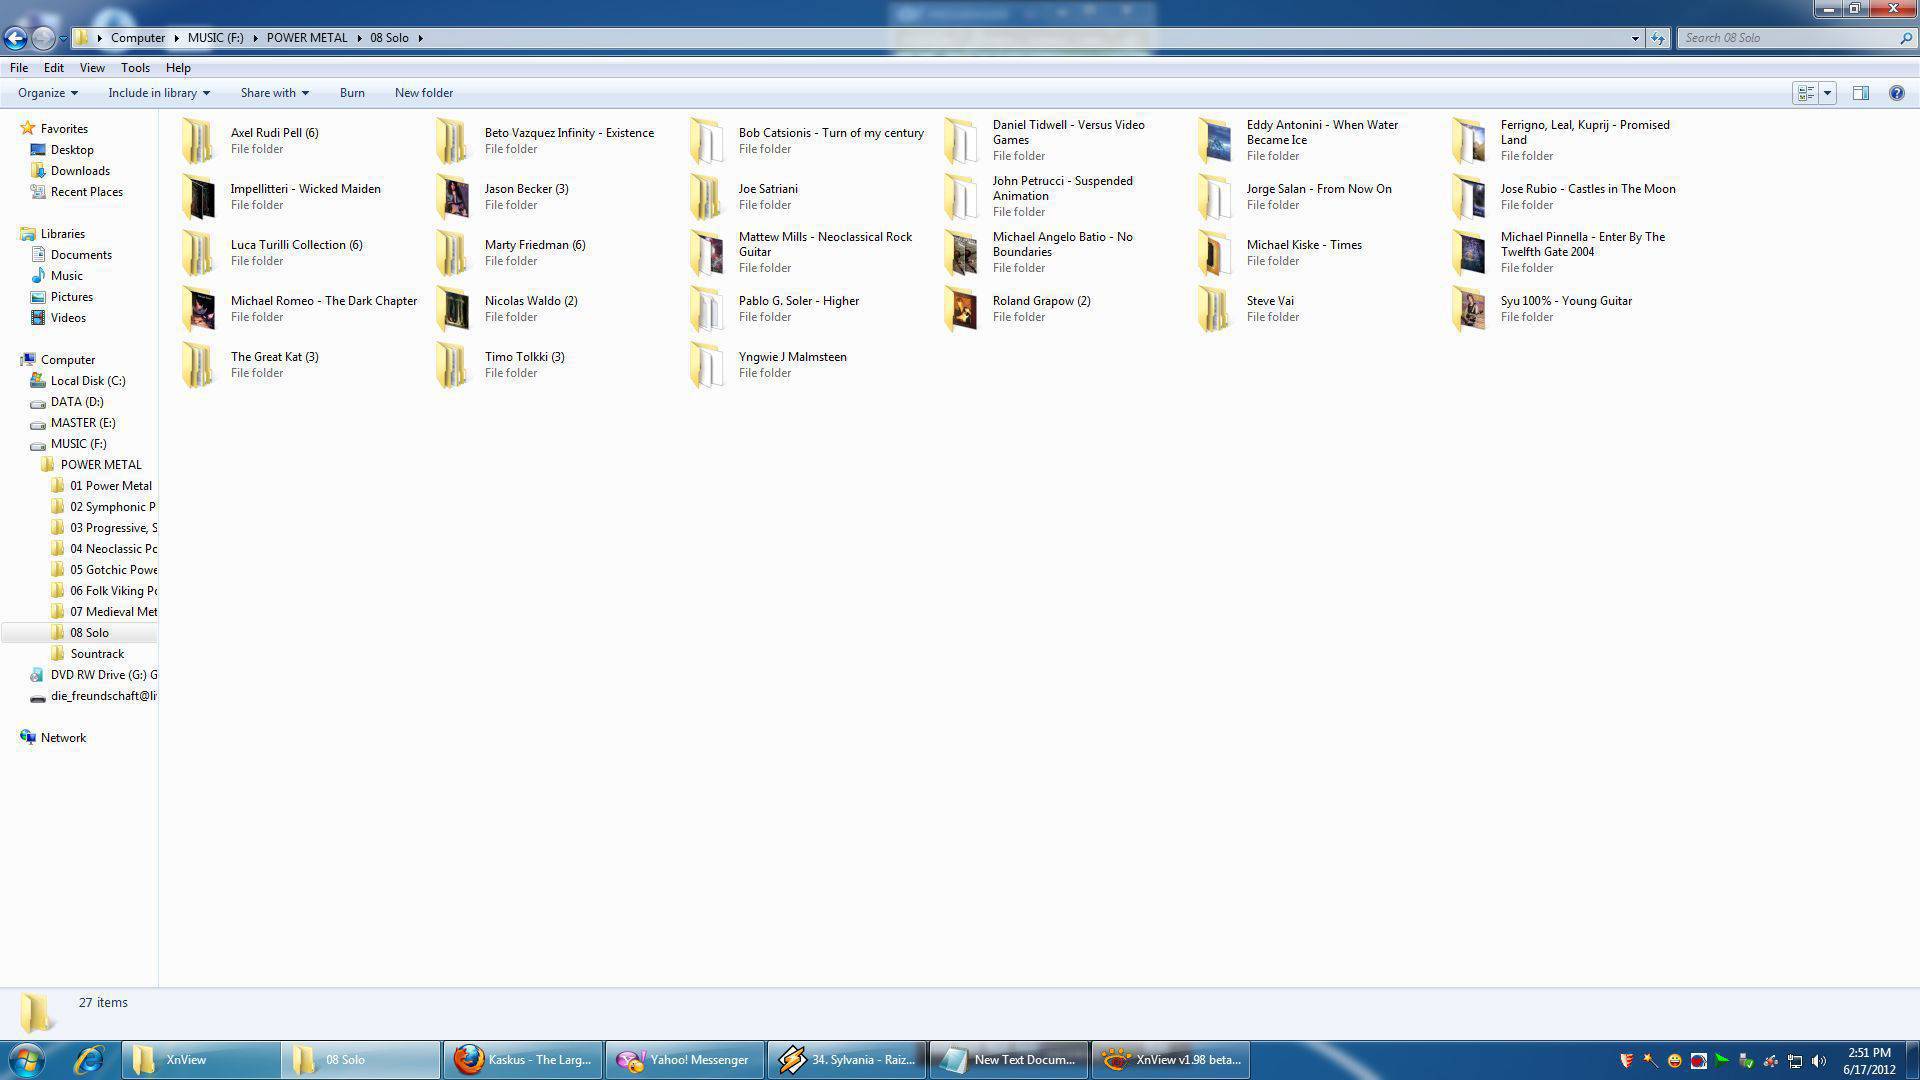Toggle the preview pane button
The image size is (1920, 1080).
point(1860,93)
